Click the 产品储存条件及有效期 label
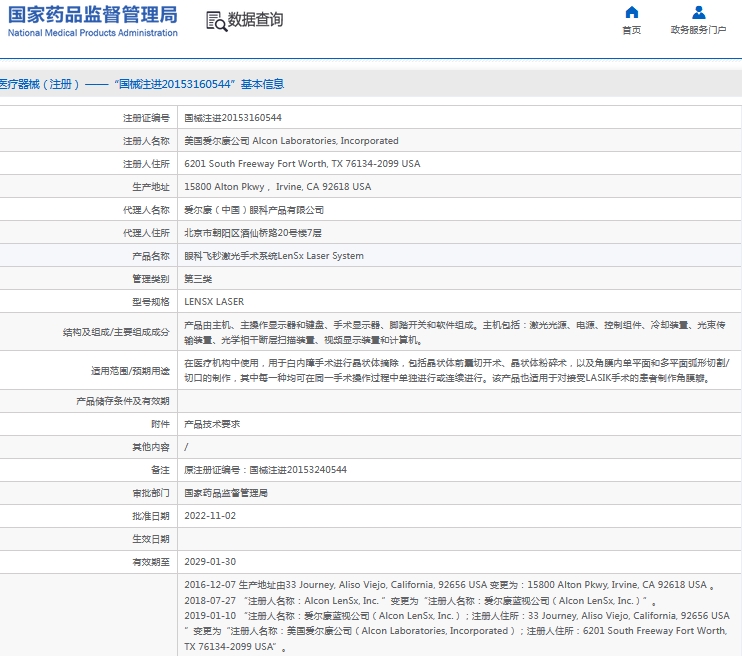Viewport: 742px width, 656px height. click(123, 401)
